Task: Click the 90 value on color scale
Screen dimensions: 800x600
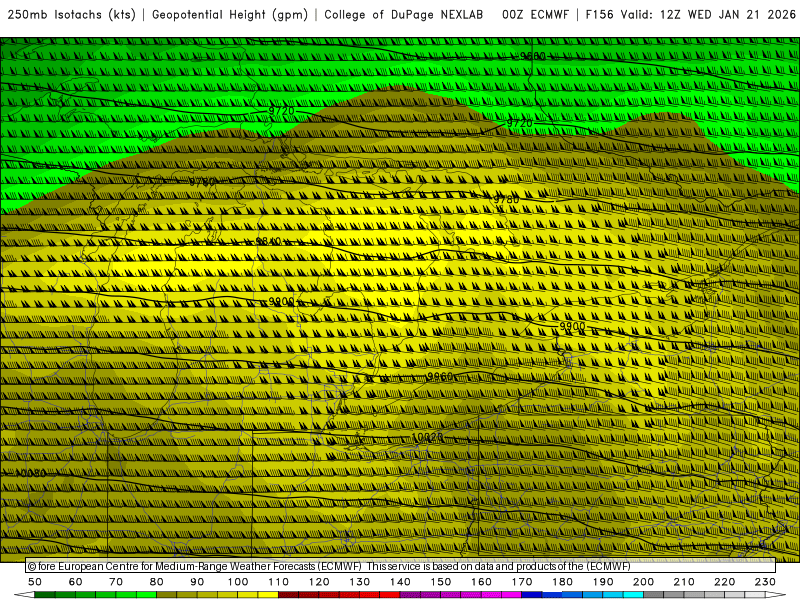Action: pos(197,582)
